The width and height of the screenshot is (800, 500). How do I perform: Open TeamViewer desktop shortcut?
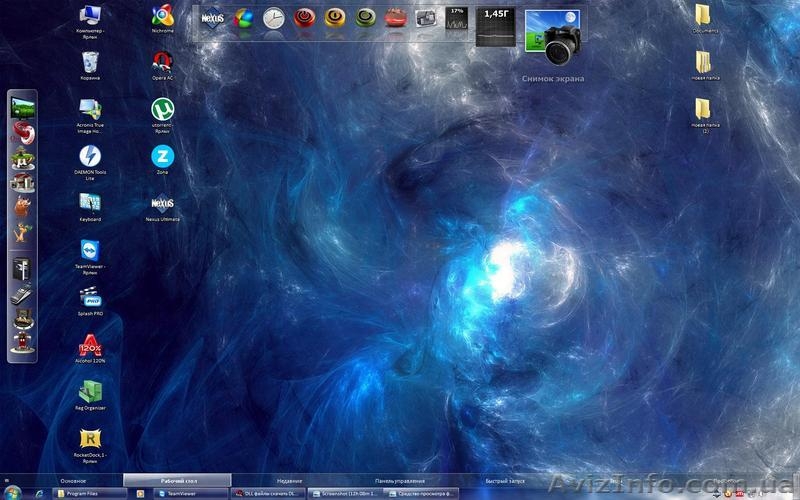coord(90,250)
